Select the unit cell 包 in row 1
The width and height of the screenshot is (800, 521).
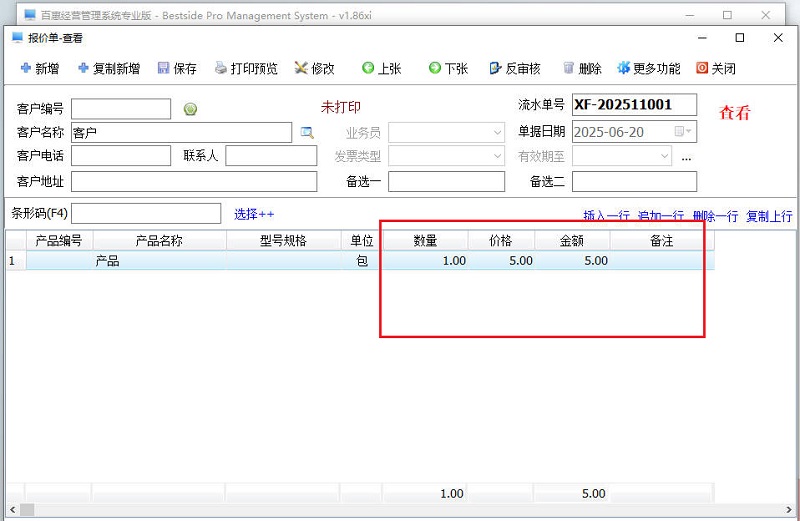pyautogui.click(x=362, y=261)
